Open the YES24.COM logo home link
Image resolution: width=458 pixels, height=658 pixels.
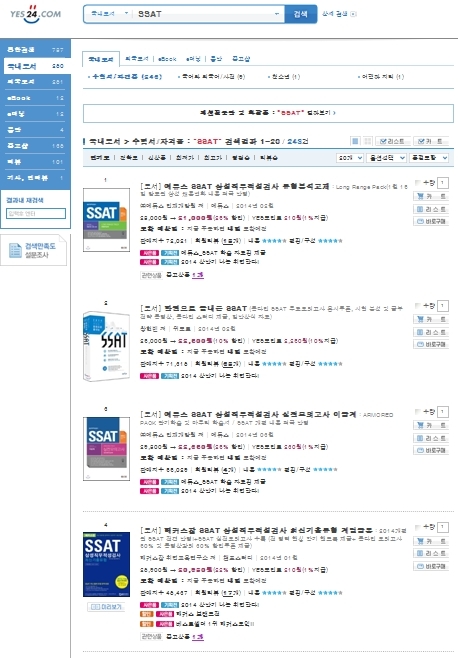coord(35,14)
